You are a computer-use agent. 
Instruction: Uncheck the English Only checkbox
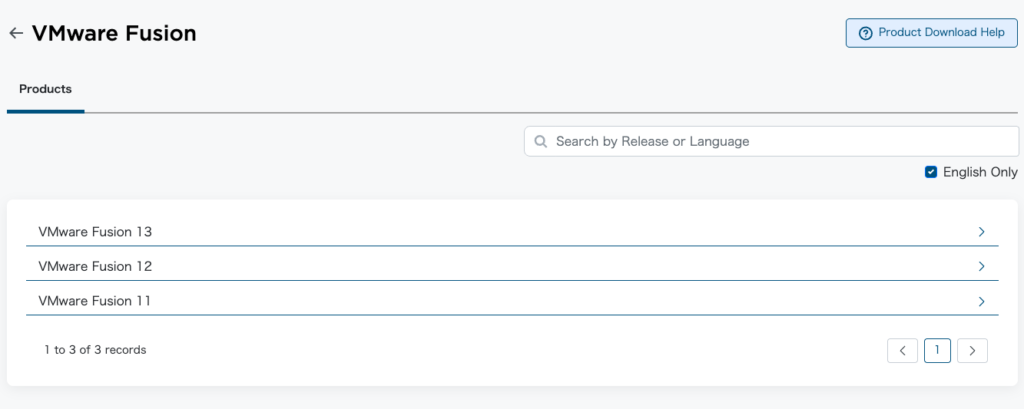[x=931, y=172]
